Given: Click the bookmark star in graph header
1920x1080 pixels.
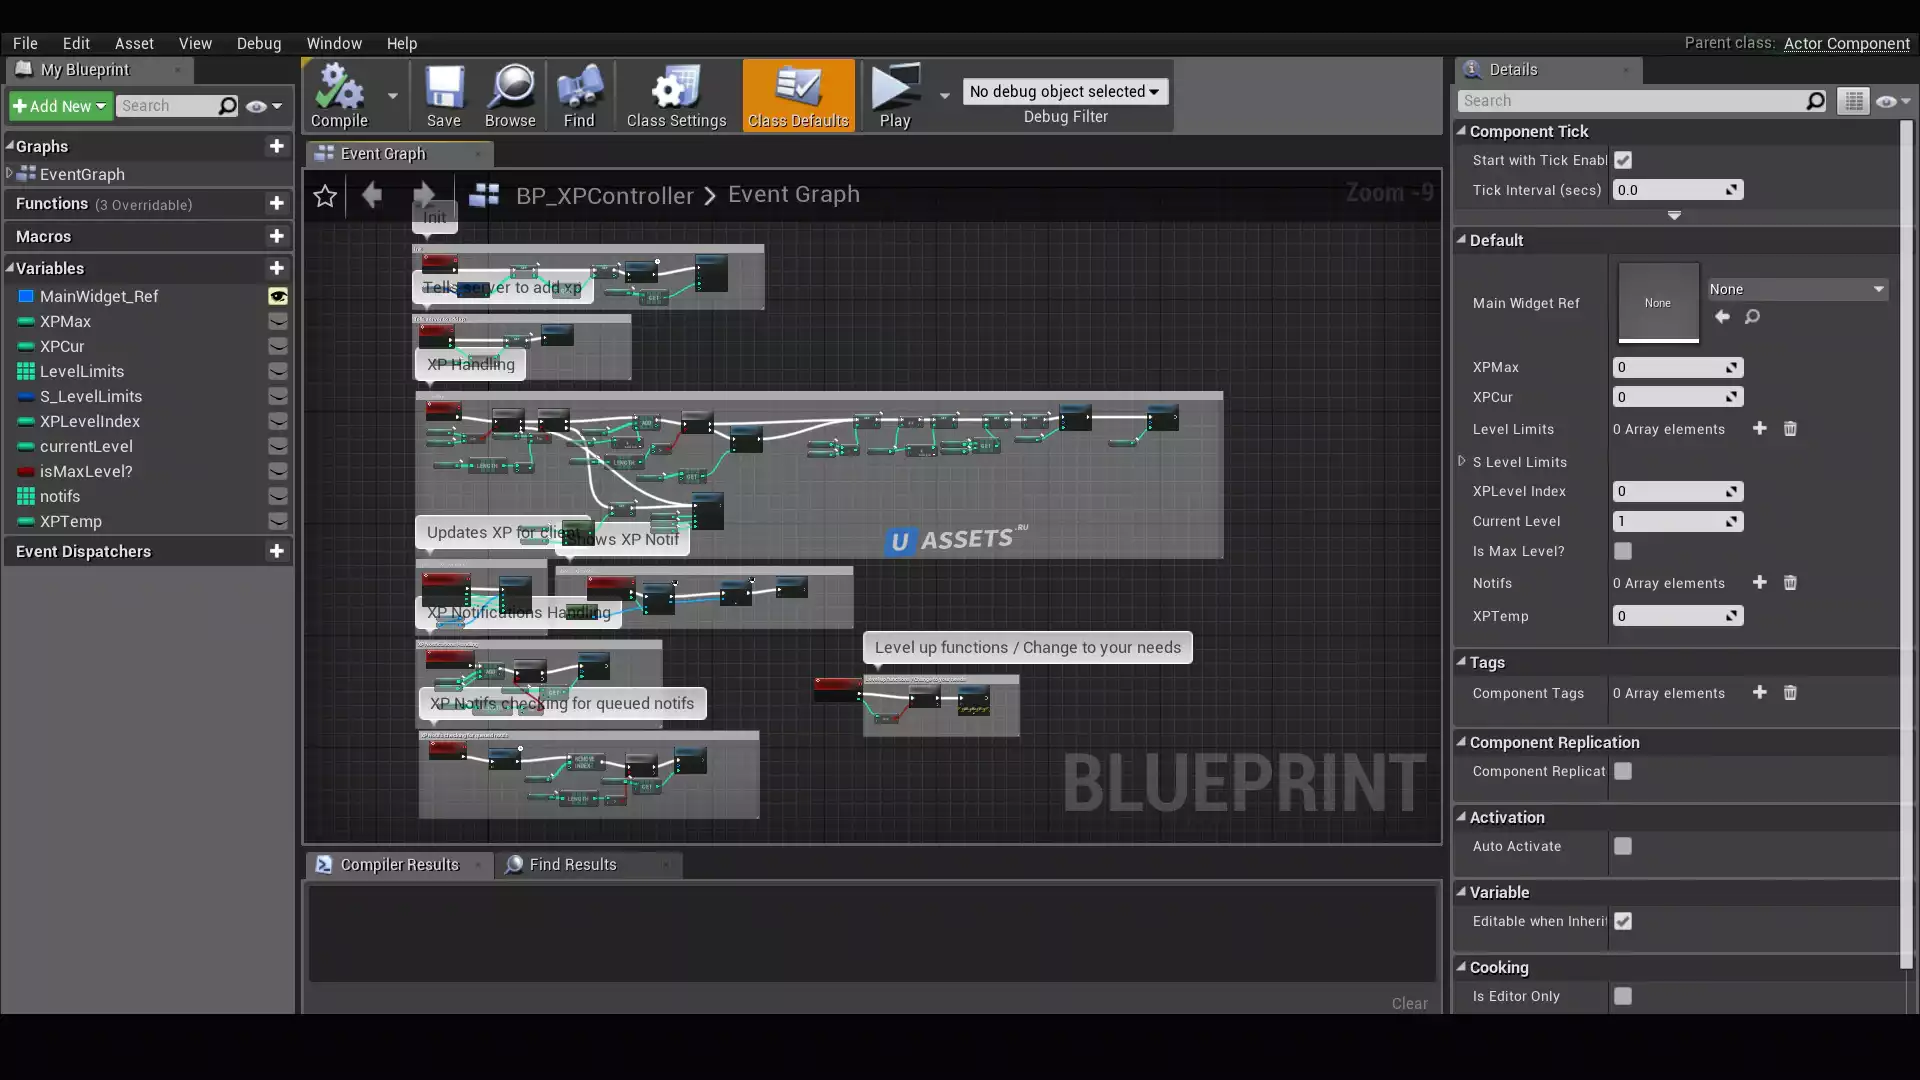Looking at the screenshot, I should tap(325, 196).
